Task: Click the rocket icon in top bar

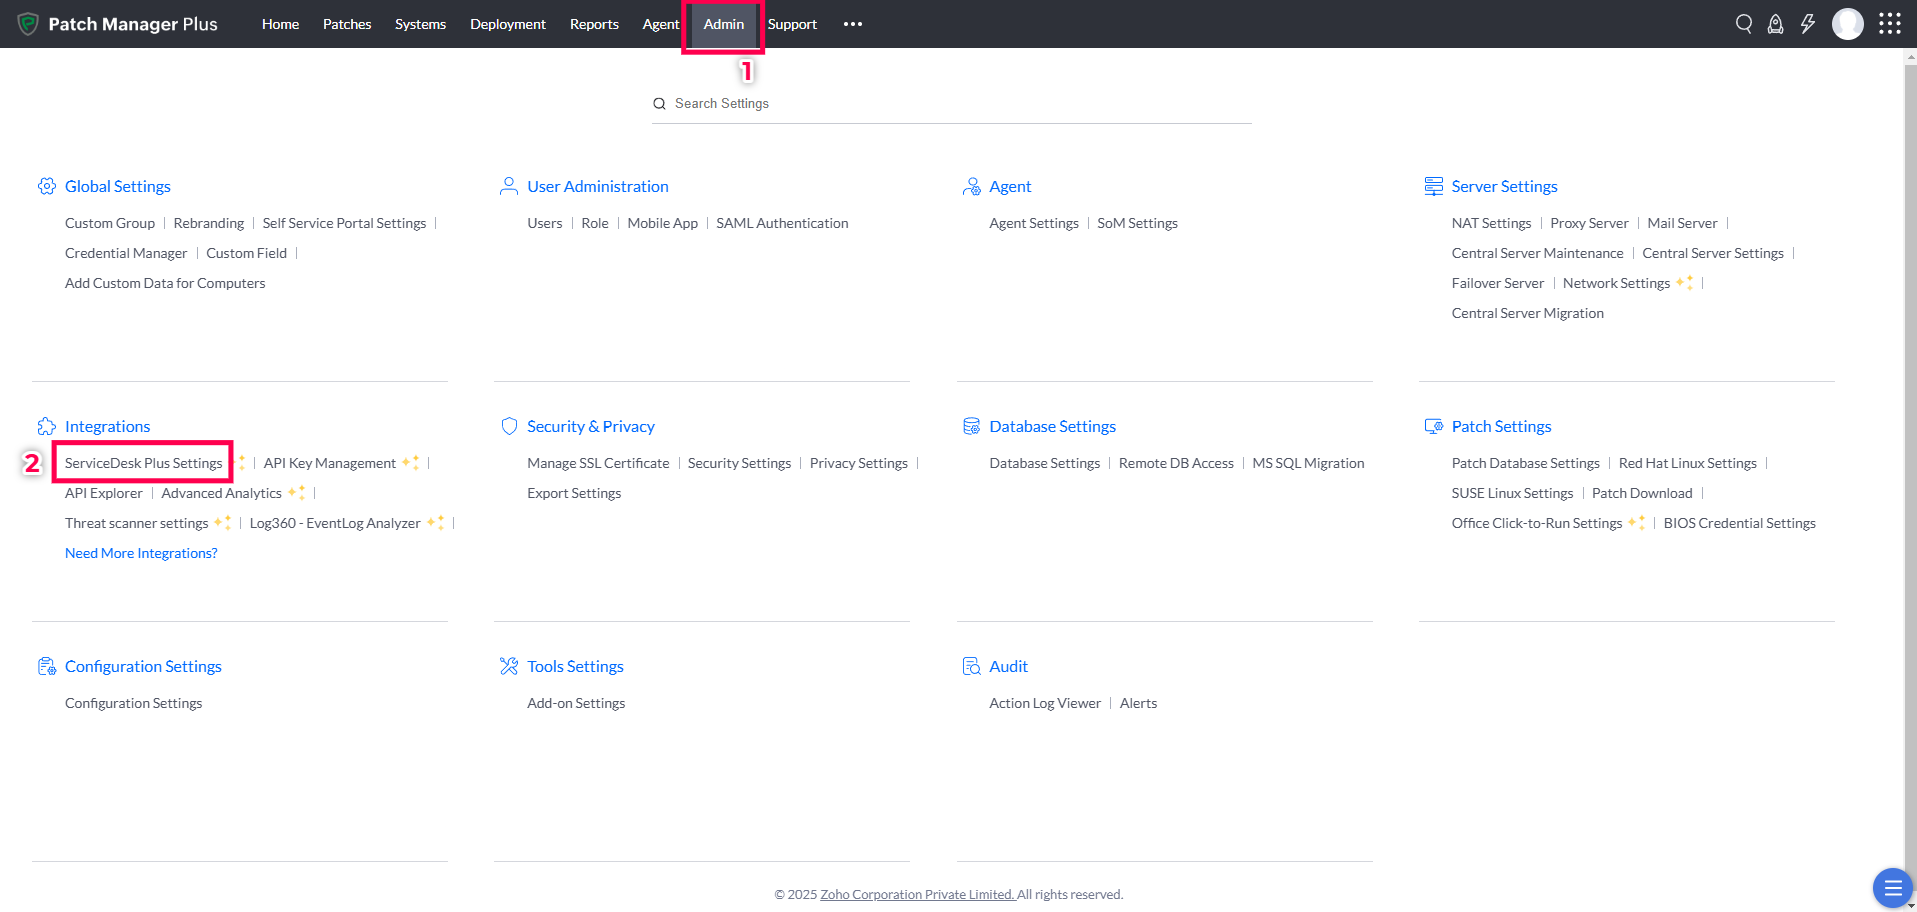Action: coord(1776,24)
